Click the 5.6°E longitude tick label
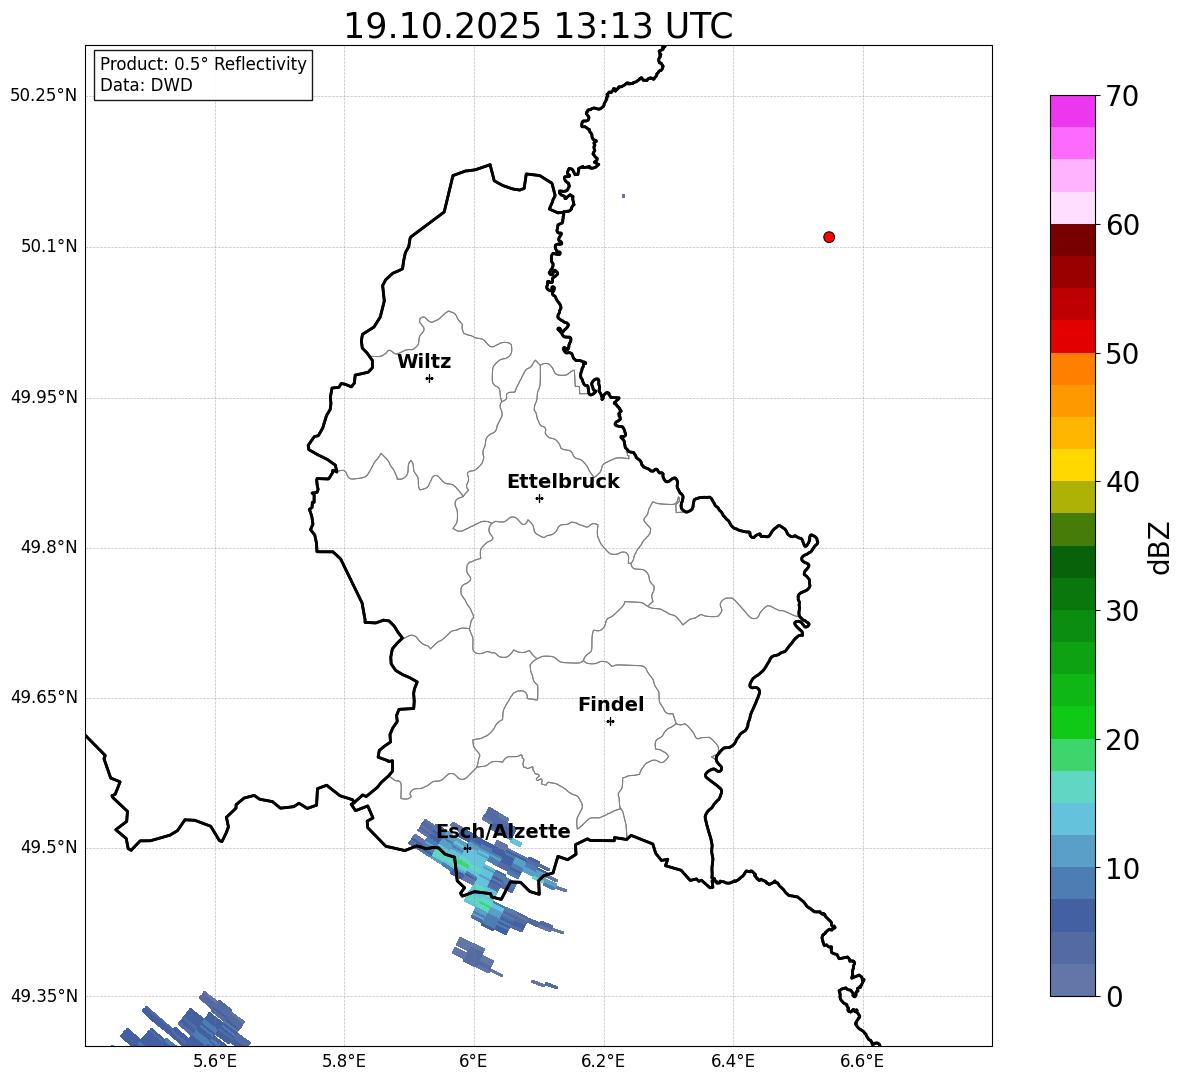The width and height of the screenshot is (1184, 1081). point(215,1061)
